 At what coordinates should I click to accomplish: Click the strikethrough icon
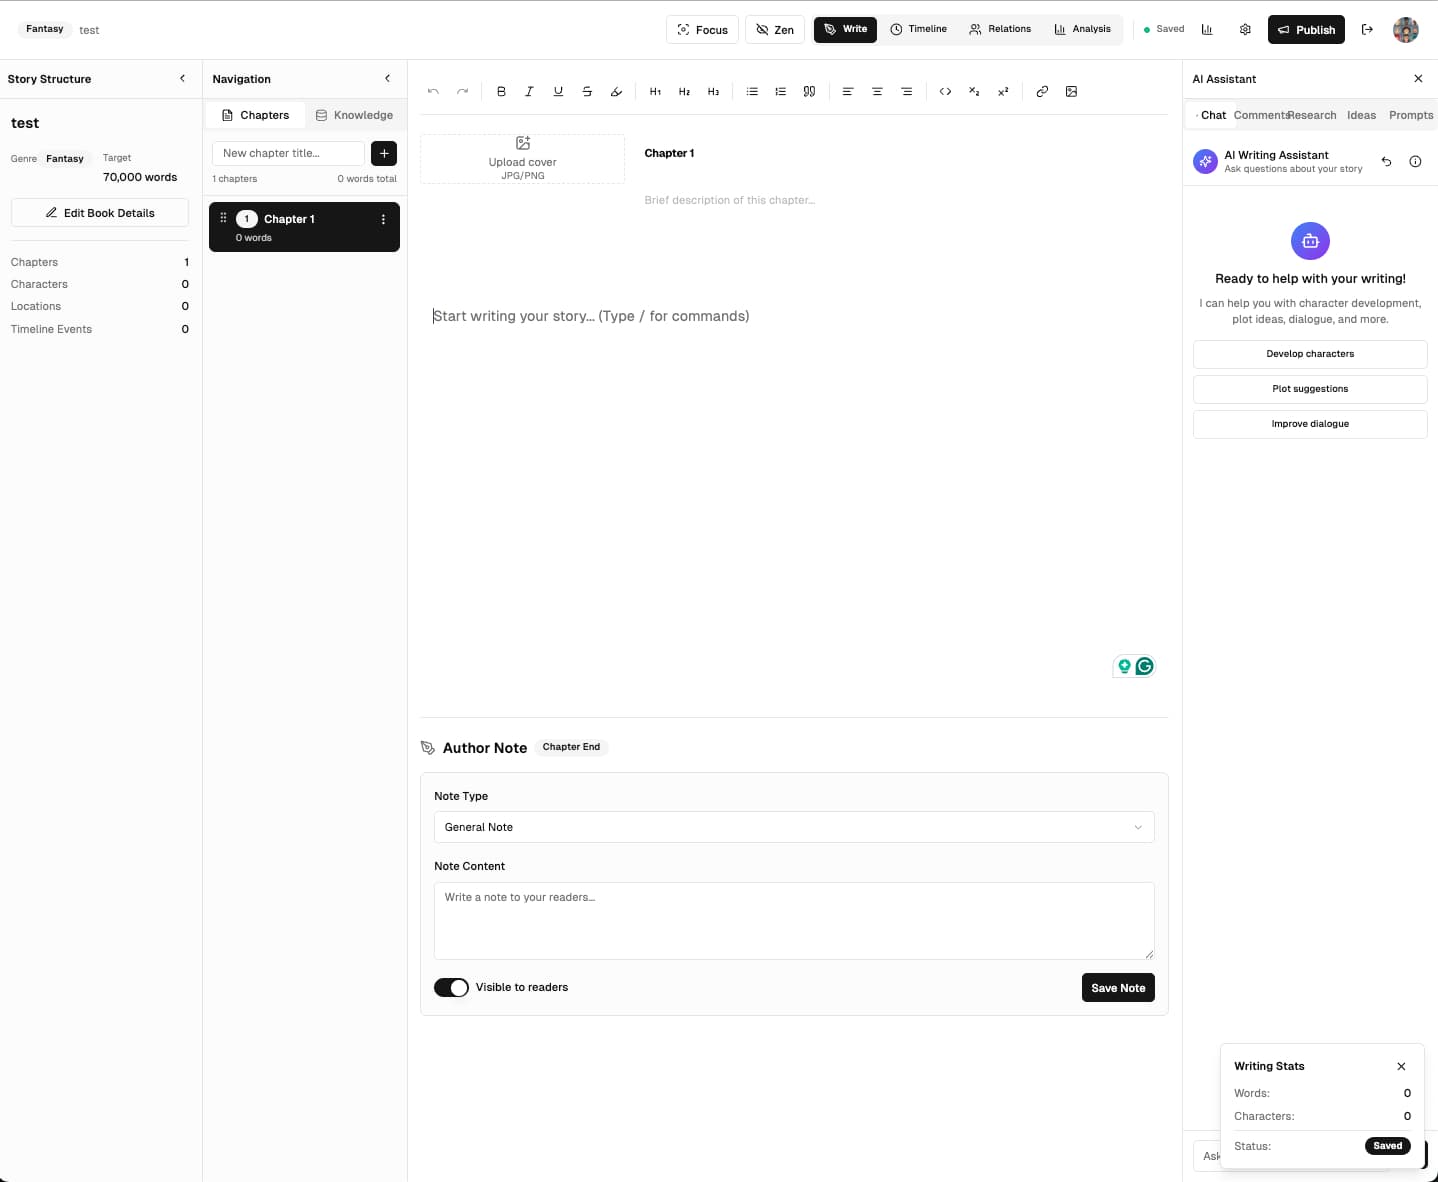tap(587, 91)
